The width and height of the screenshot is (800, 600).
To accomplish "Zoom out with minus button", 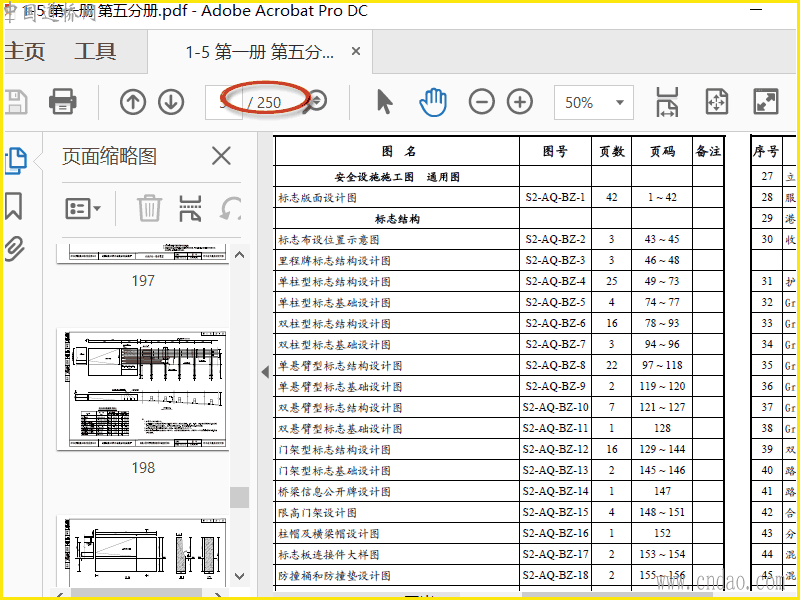I will 482,102.
